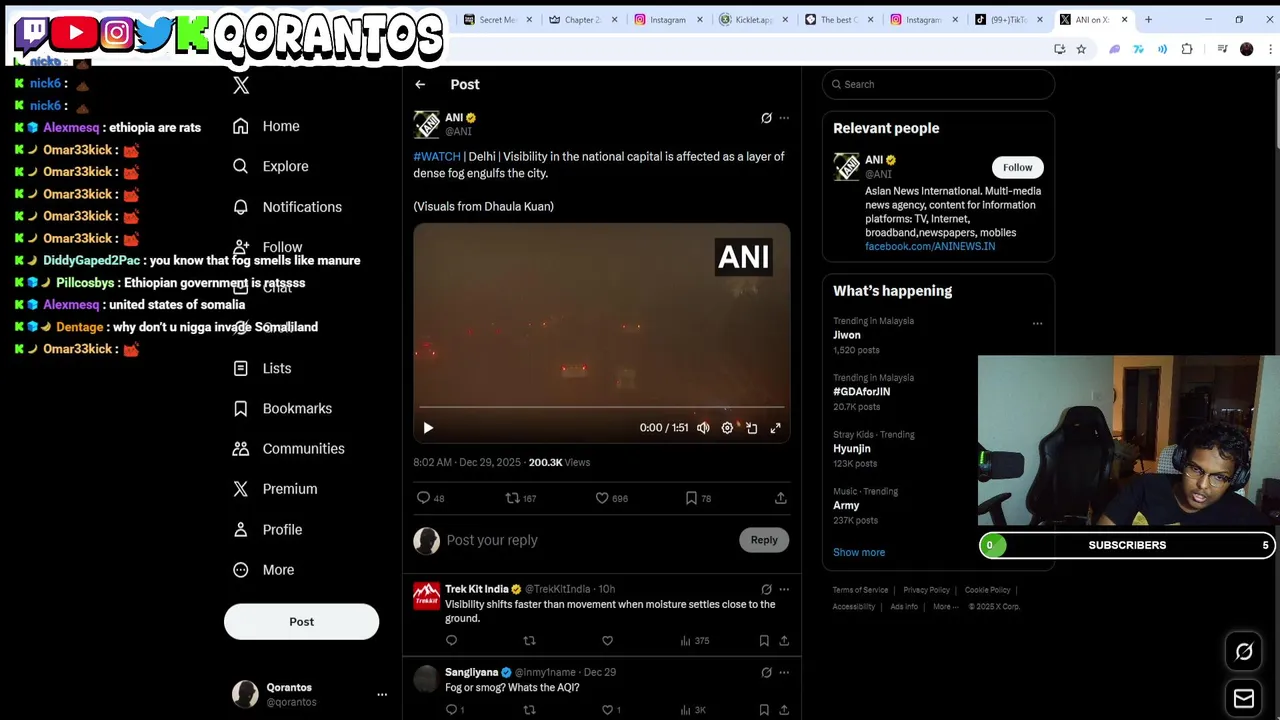Open video settings gear icon
The width and height of the screenshot is (1280, 720).
tap(727, 428)
